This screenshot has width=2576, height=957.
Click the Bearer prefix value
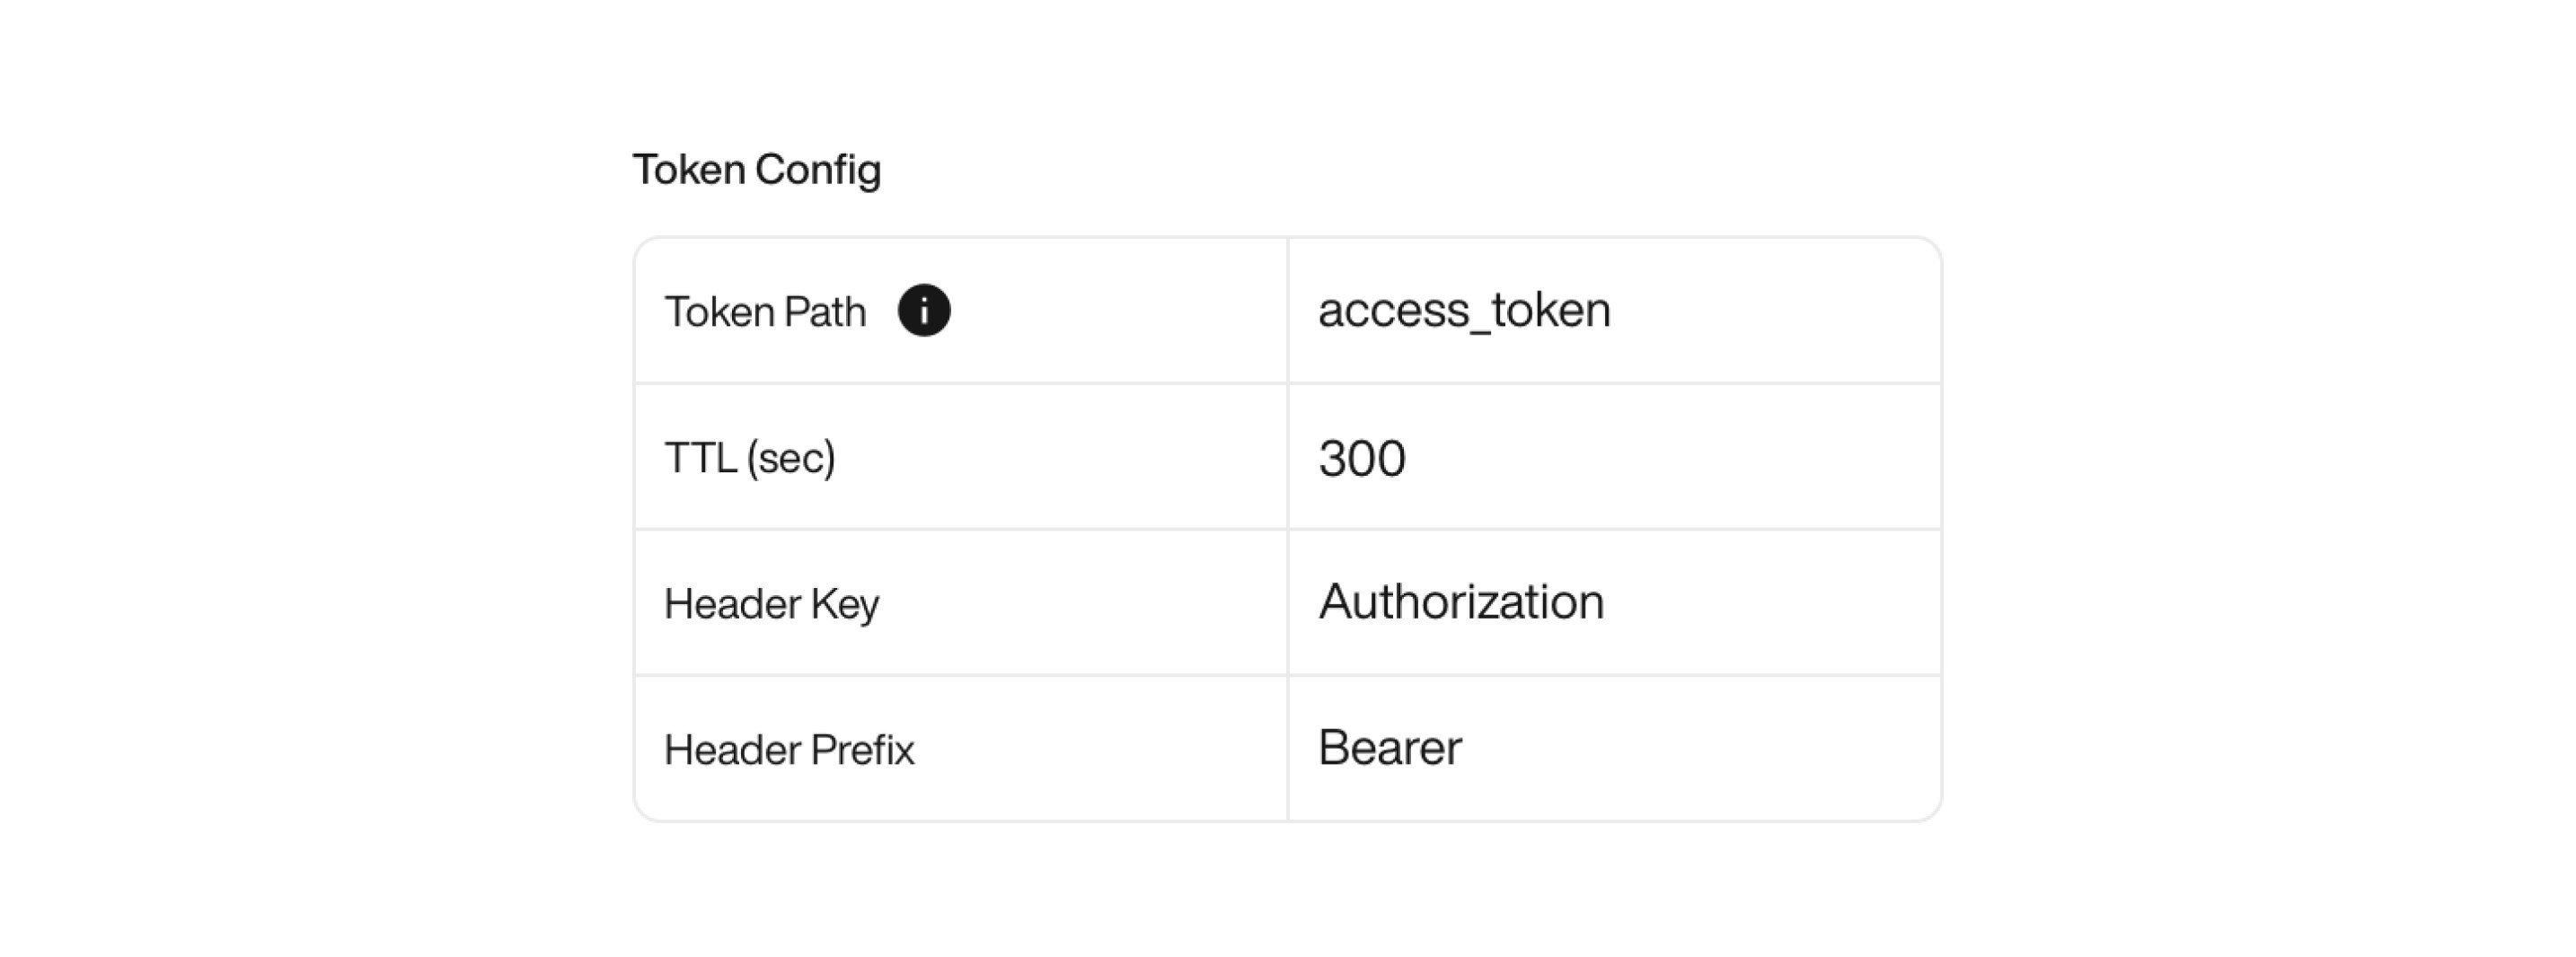tap(1390, 747)
